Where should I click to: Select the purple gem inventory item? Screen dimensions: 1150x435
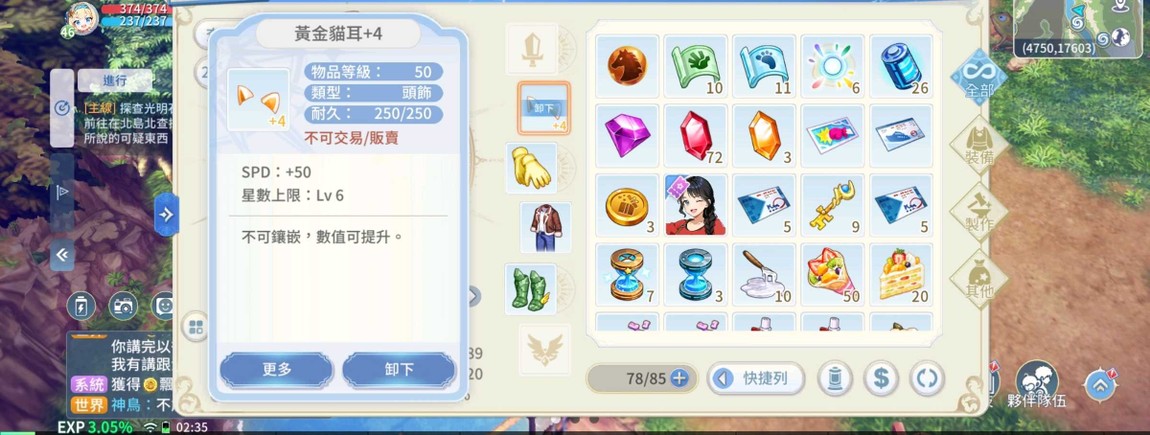pyautogui.click(x=627, y=136)
